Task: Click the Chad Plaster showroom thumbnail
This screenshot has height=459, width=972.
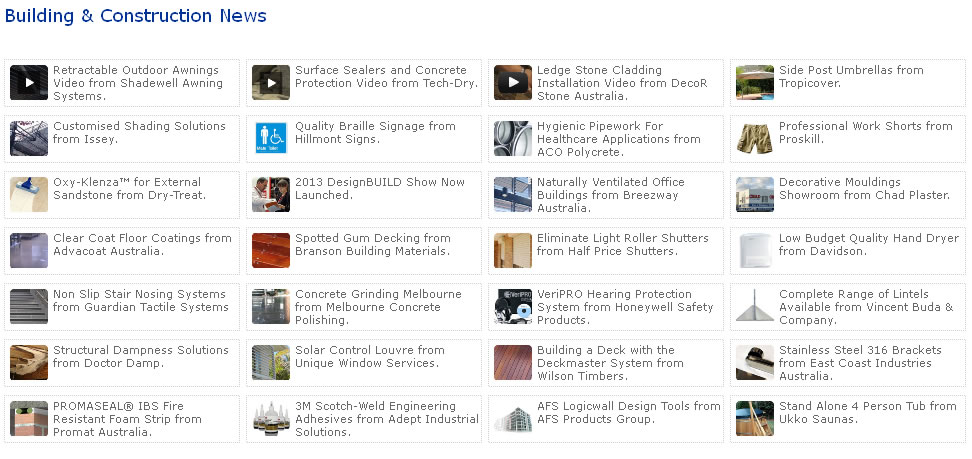Action: pyautogui.click(x=755, y=195)
